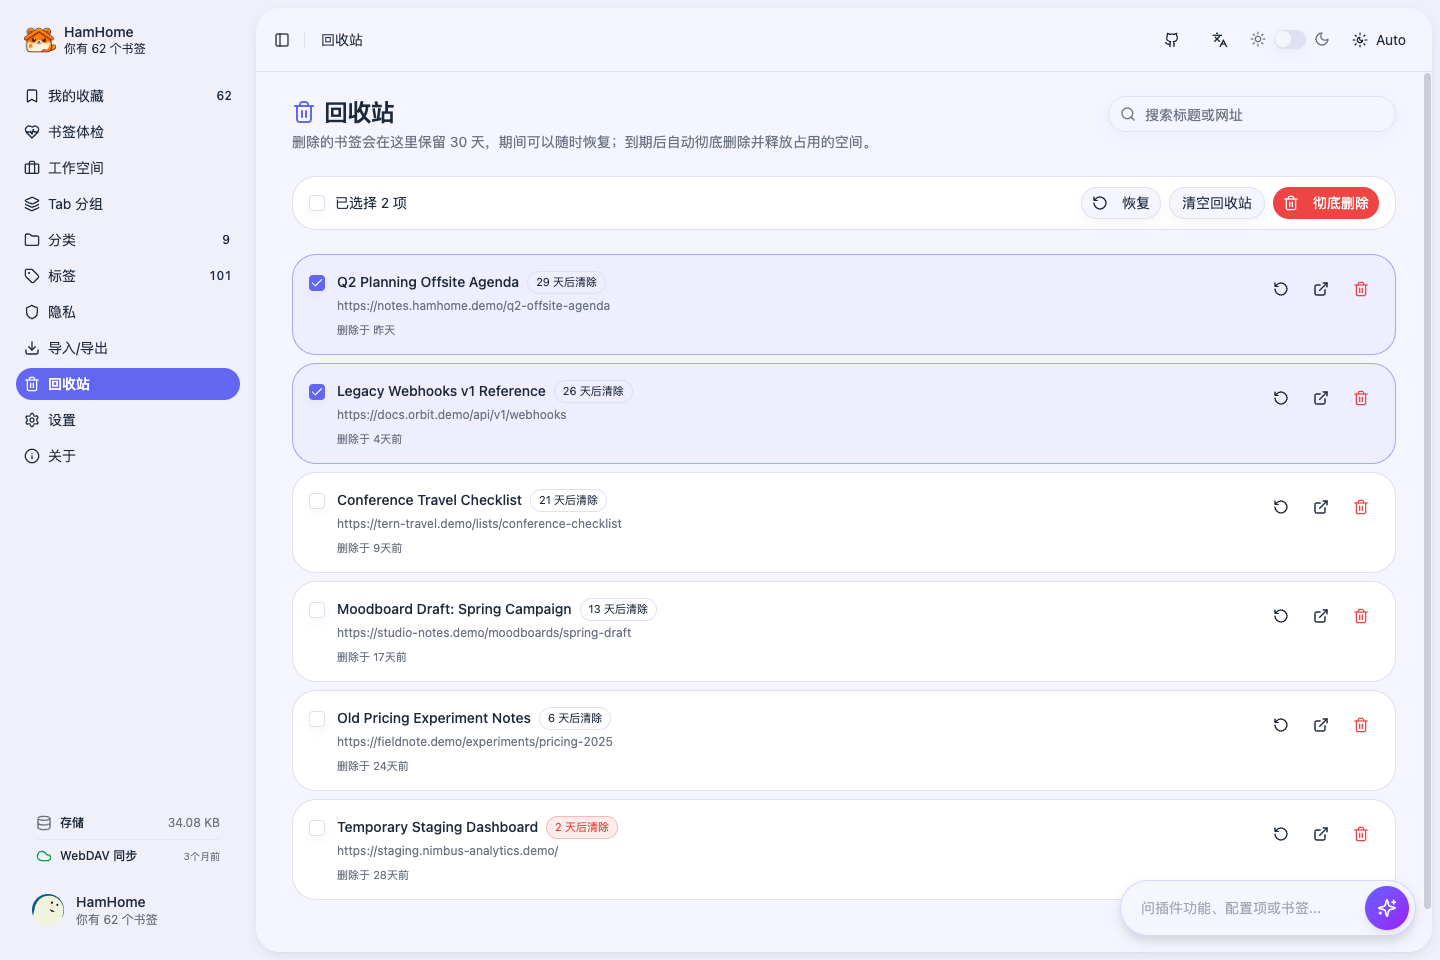Click the WebDAV 同步 status entry

click(128, 856)
